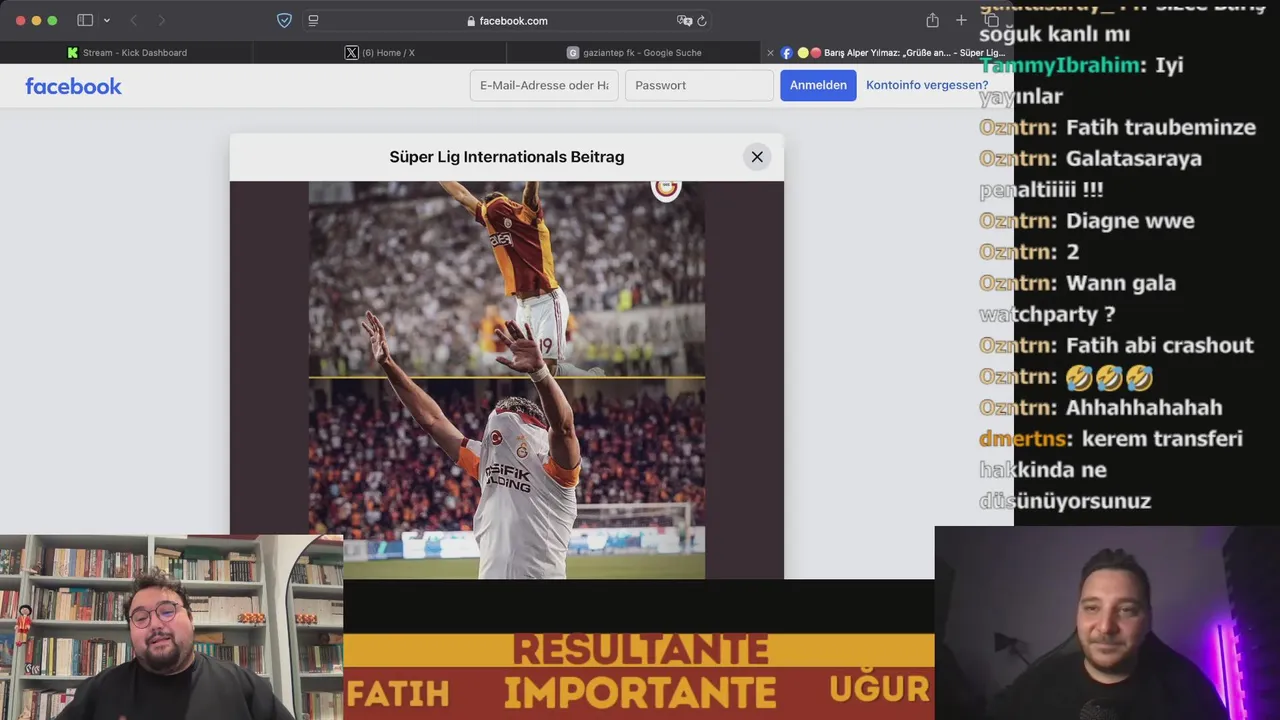The image size is (1280, 720).
Task: Click the Galatasaray crest in the photo
Action: point(666,188)
